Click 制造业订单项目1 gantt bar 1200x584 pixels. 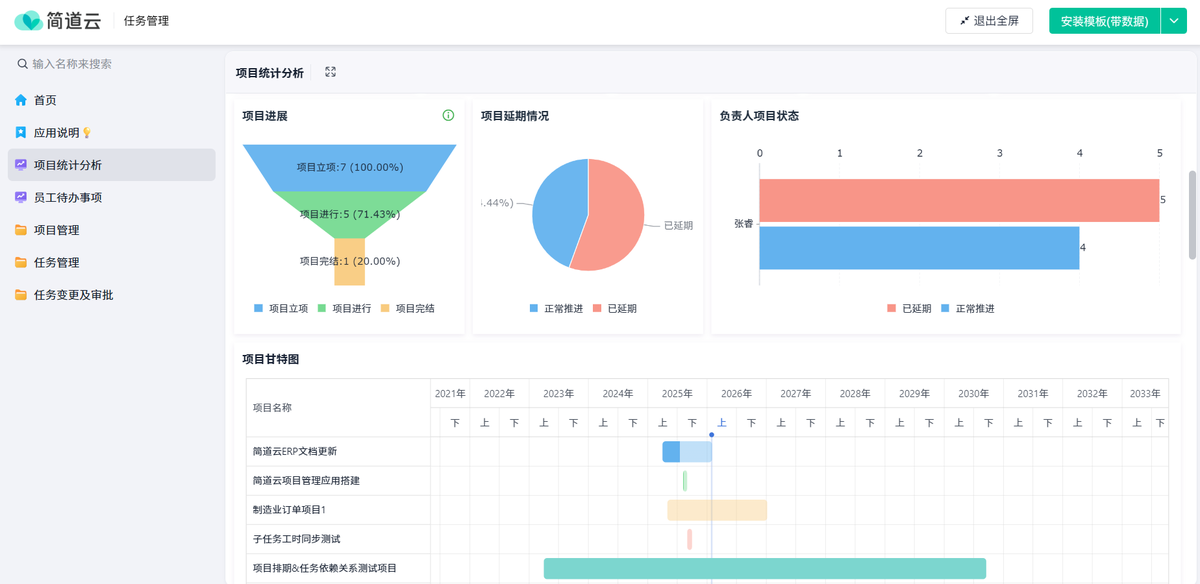717,510
